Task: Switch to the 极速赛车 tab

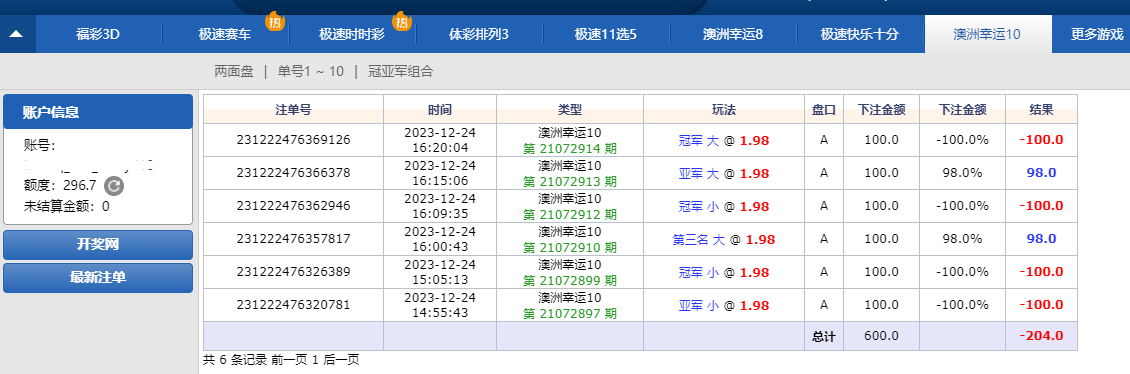Action: tap(226, 34)
